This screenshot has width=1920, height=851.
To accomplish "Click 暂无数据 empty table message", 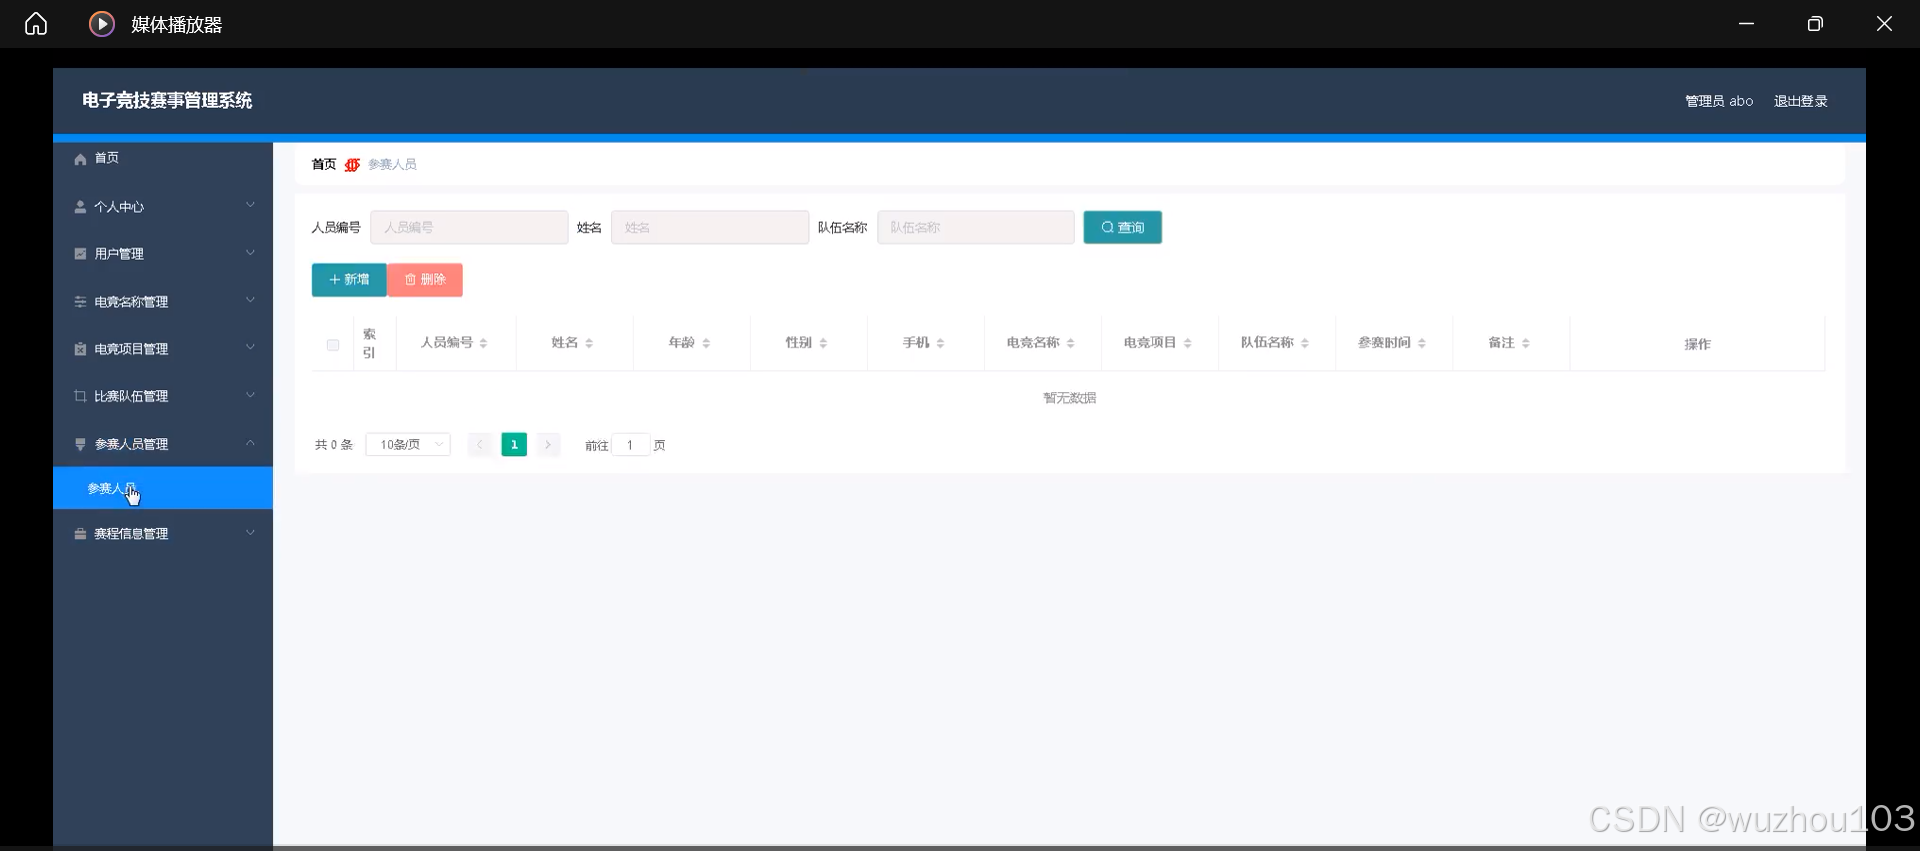I will point(1069,398).
